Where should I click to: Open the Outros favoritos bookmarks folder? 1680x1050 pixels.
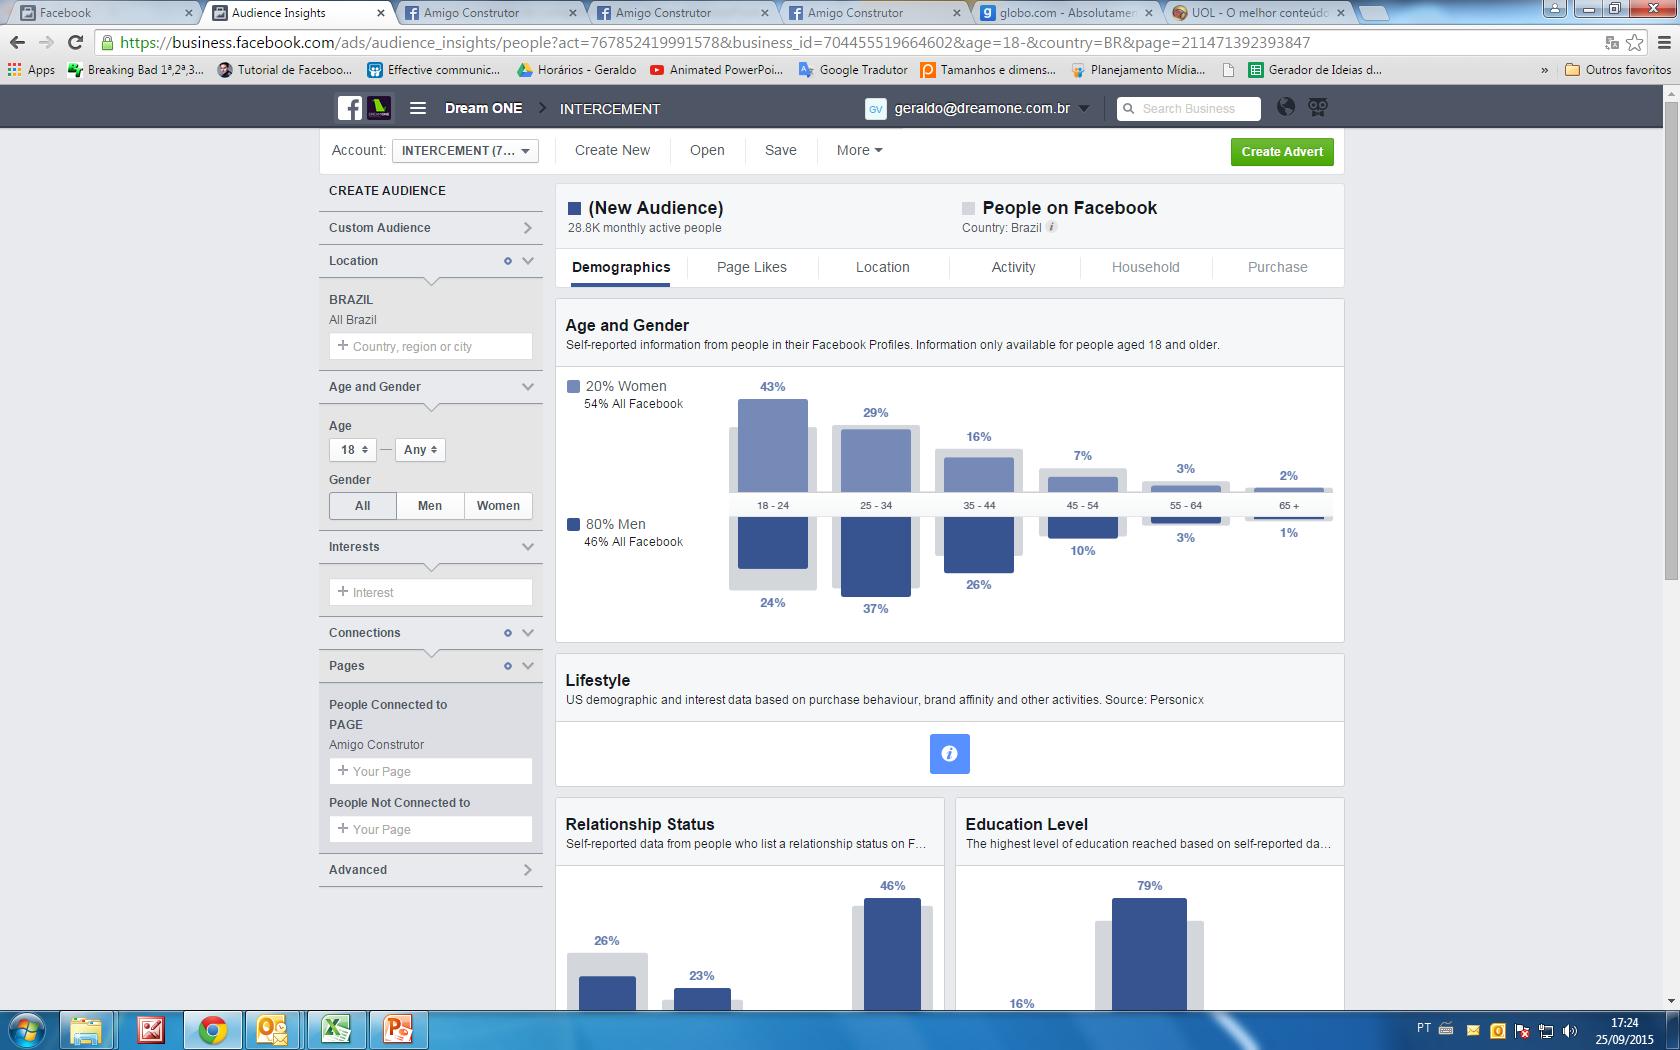[1618, 70]
